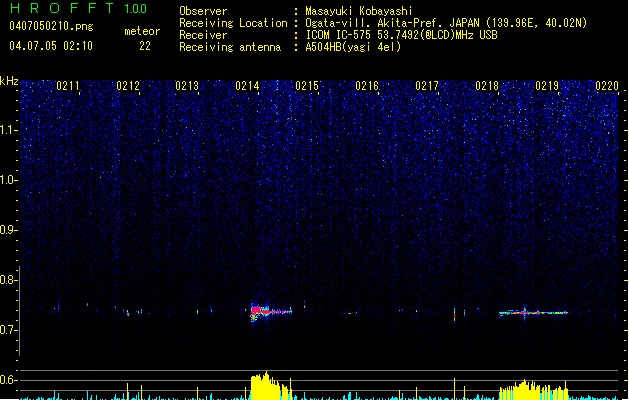Click the Ogata-vill. Akita-Pref. JAPAN location text
Image resolution: width=629 pixels, height=400 pixels.
(446, 23)
